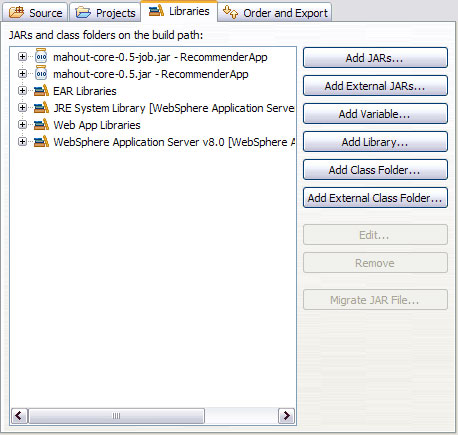Screen dimensions: 458x435
Task: Click the Projects tab folder icon
Action: click(83, 13)
